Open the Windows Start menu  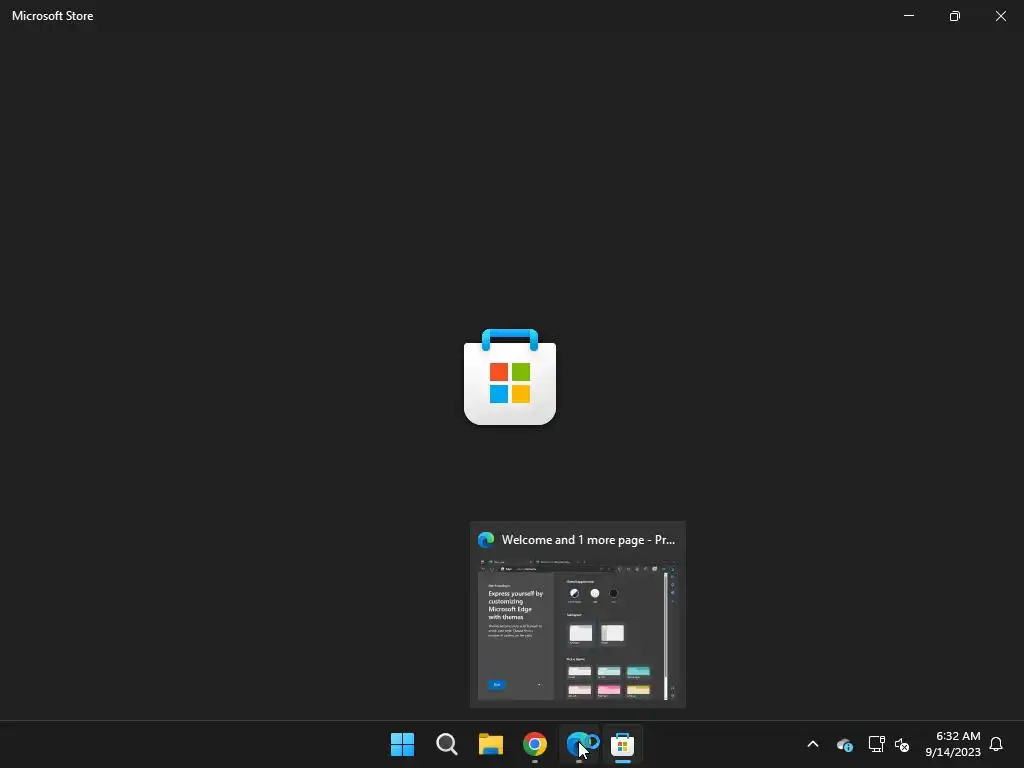click(x=402, y=744)
